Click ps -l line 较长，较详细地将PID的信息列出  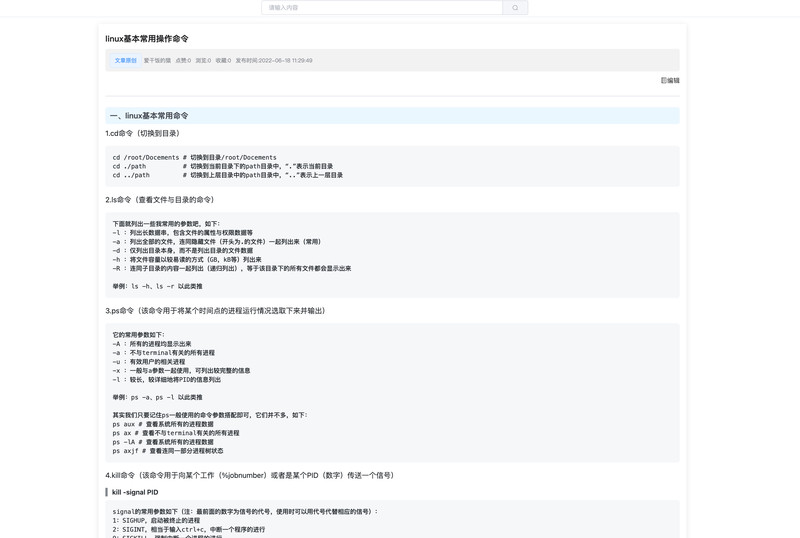click(167, 380)
